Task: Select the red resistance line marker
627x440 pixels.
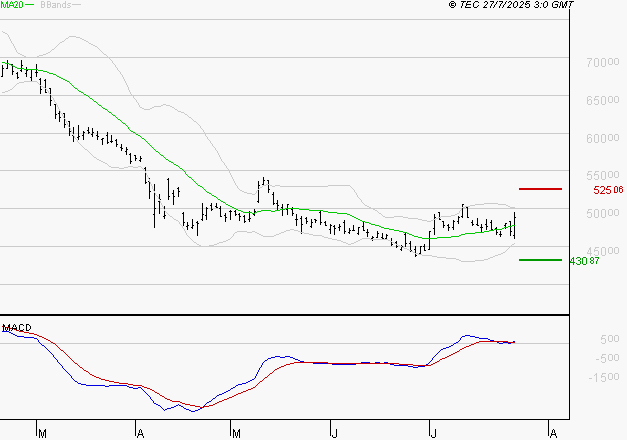Action: [x=540, y=188]
